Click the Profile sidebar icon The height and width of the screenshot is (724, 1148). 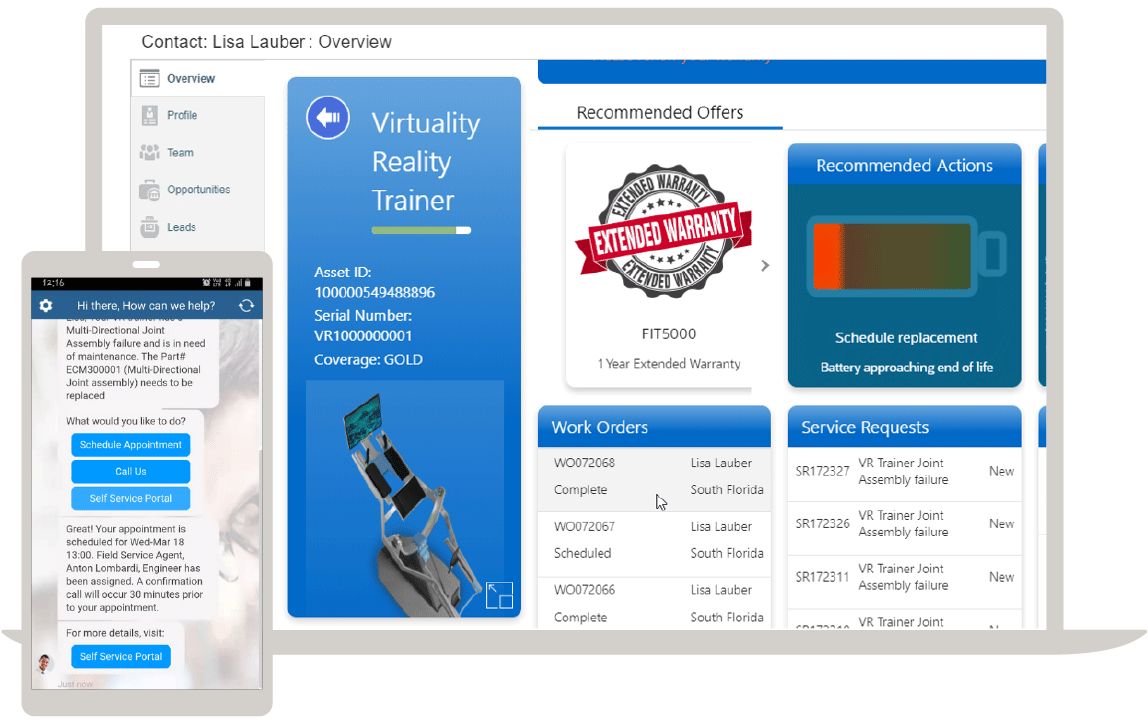150,115
